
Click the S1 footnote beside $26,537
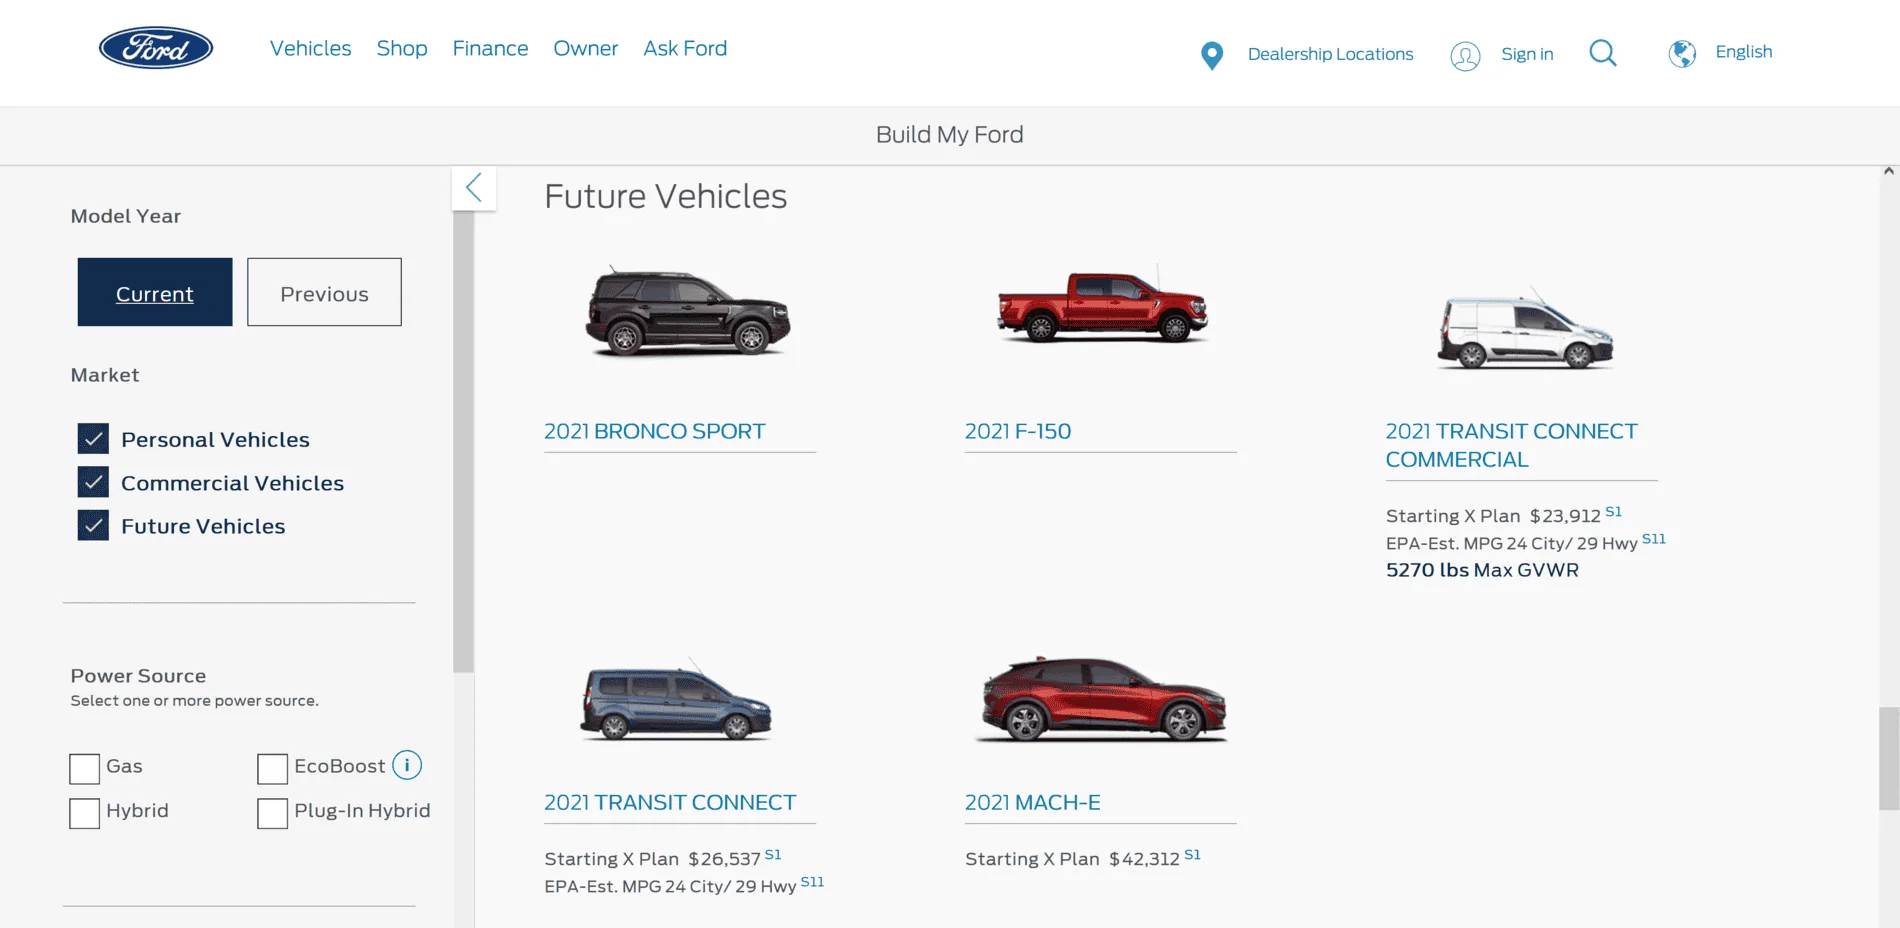point(773,855)
